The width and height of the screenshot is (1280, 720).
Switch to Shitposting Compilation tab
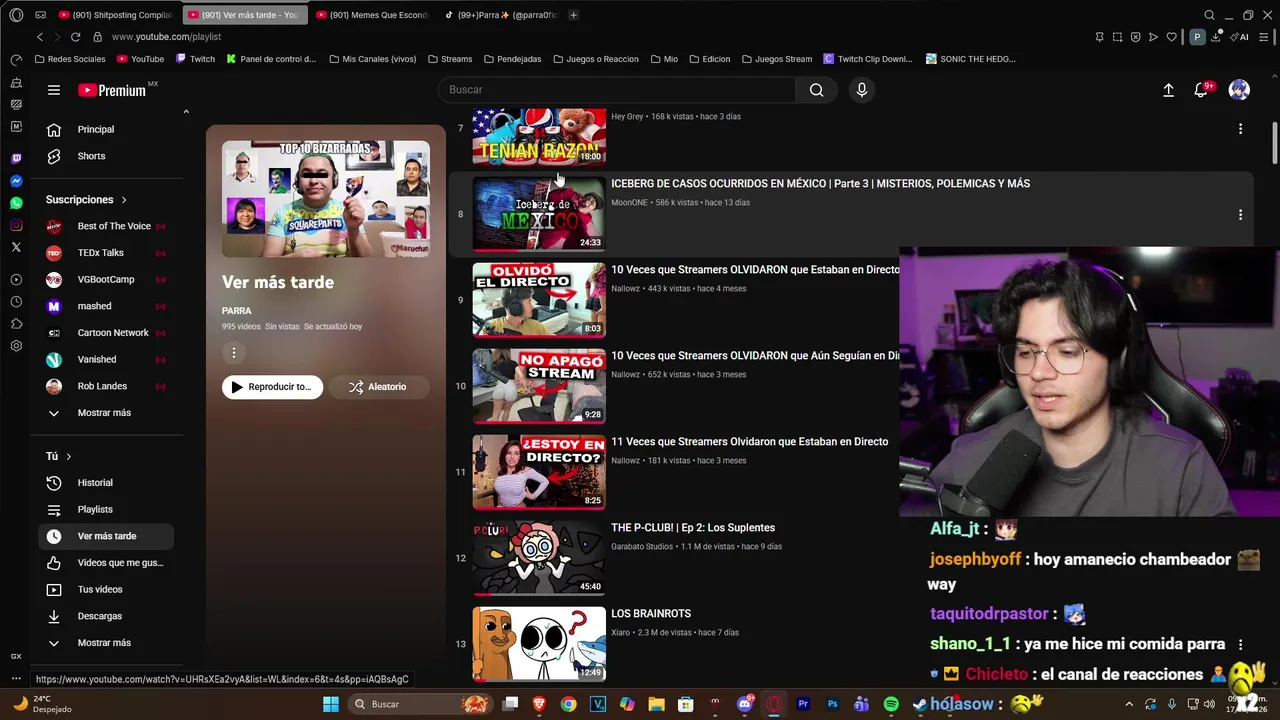[x=115, y=15]
